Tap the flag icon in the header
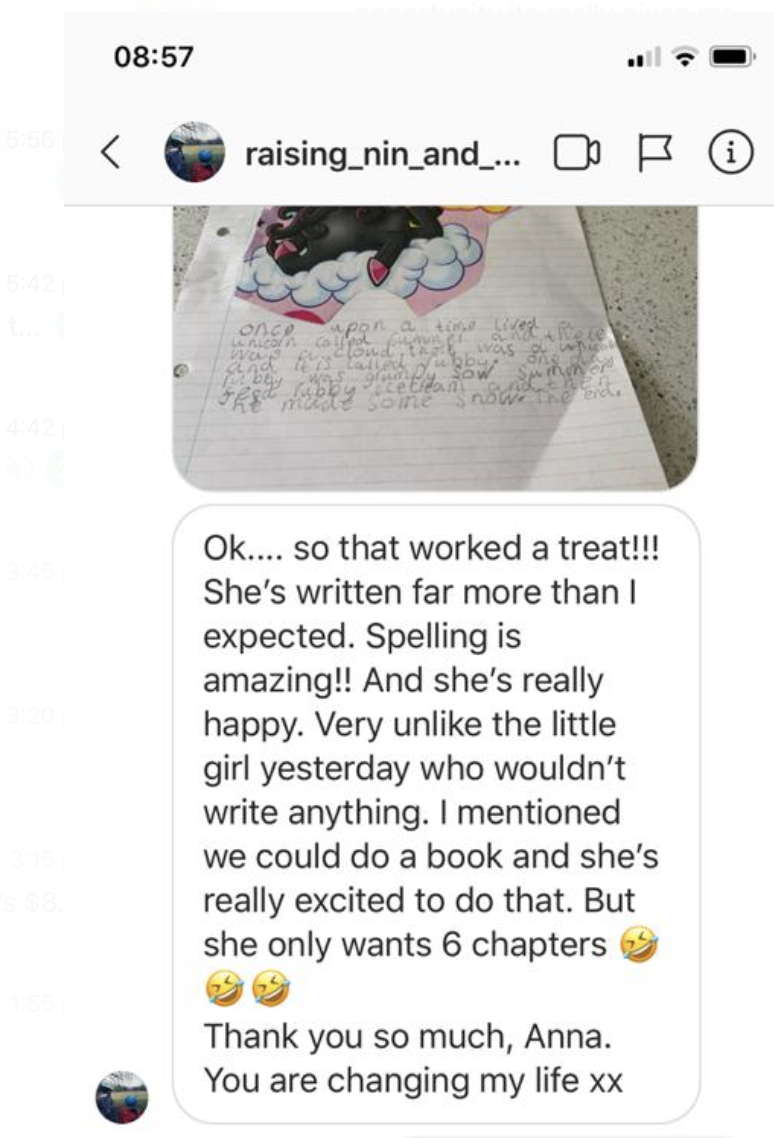The height and width of the screenshot is (1138, 774). coord(655,152)
